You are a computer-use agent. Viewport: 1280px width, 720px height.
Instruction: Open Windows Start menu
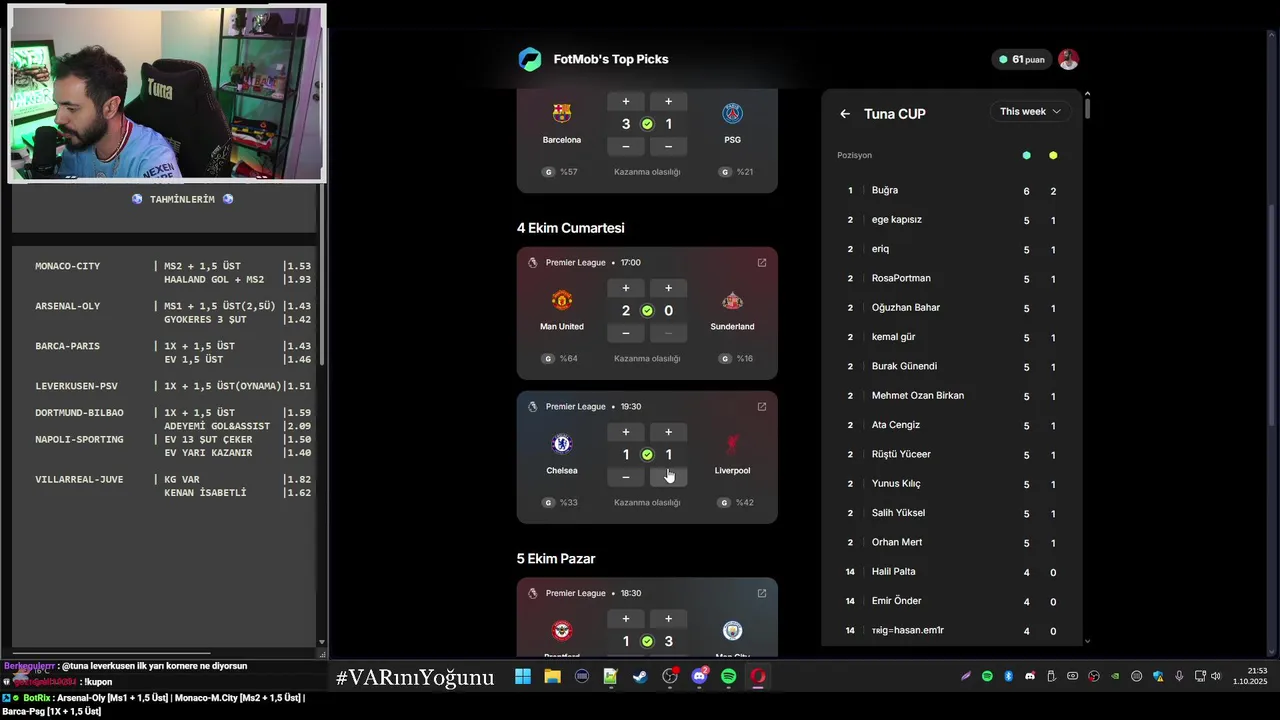[523, 677]
